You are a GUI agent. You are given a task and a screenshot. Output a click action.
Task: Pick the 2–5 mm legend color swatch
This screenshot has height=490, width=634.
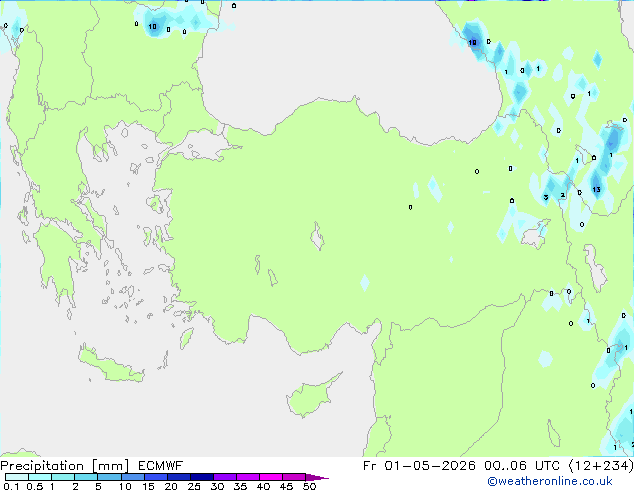tap(86, 477)
